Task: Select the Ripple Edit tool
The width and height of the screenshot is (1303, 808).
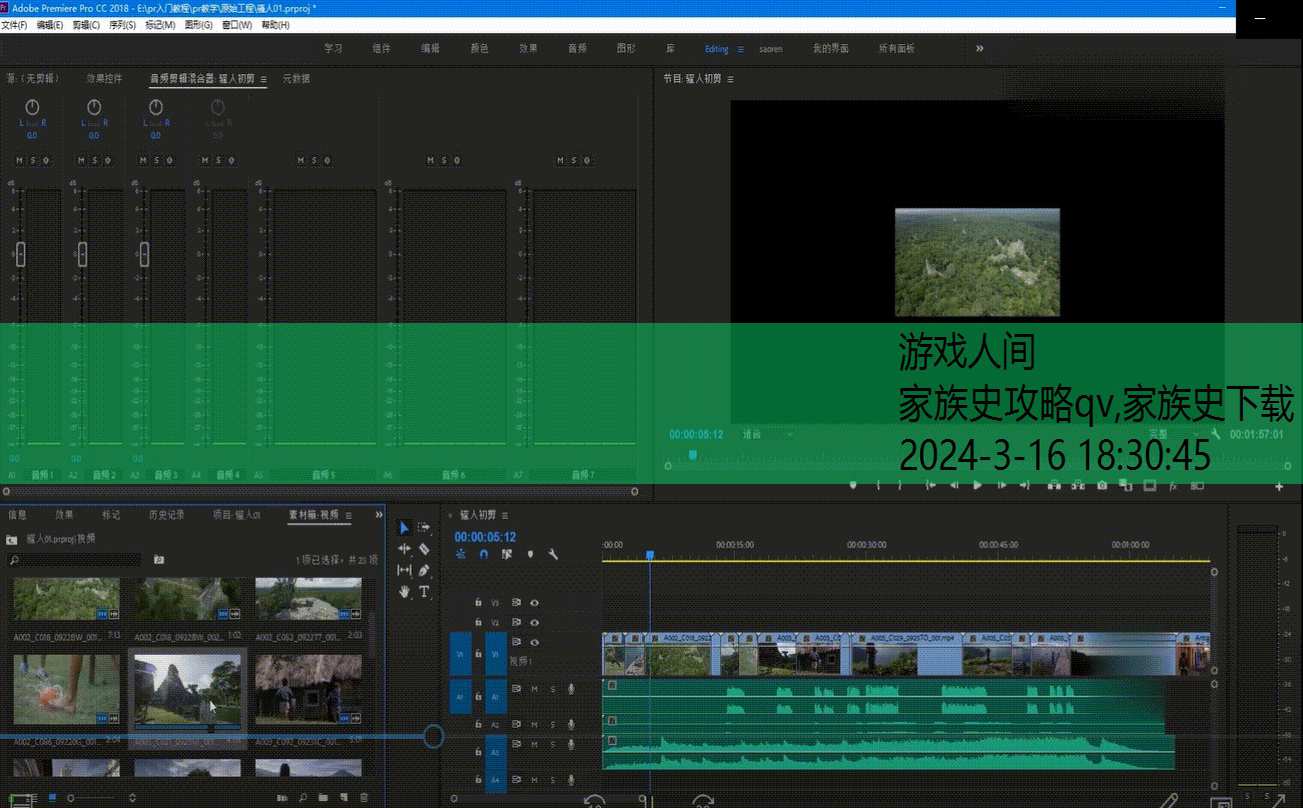Action: (x=404, y=549)
